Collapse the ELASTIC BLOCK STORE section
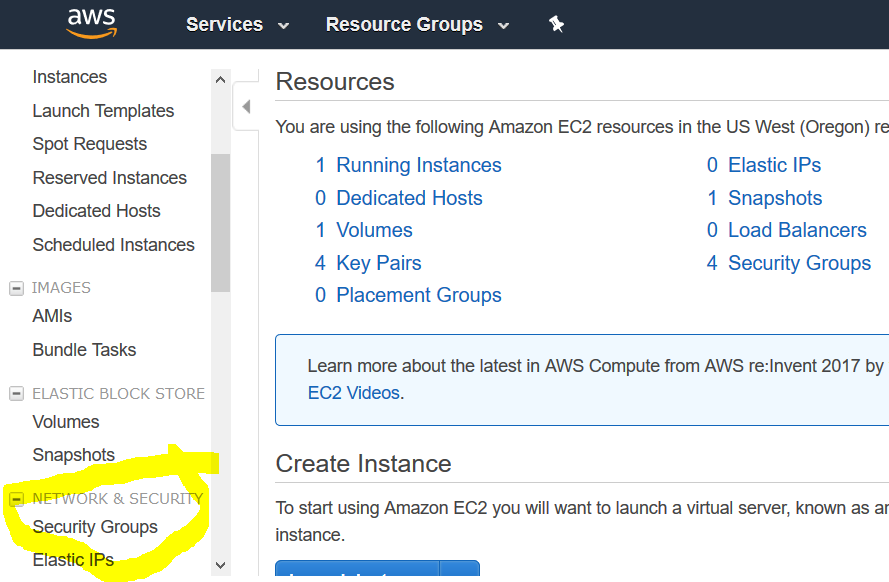Screen dimensions: 889x582 coord(16,394)
